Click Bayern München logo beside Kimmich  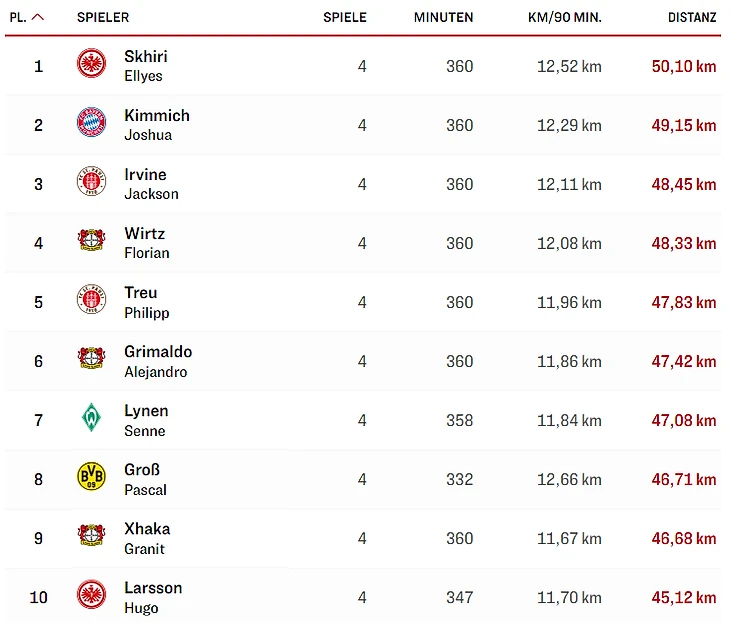point(91,123)
